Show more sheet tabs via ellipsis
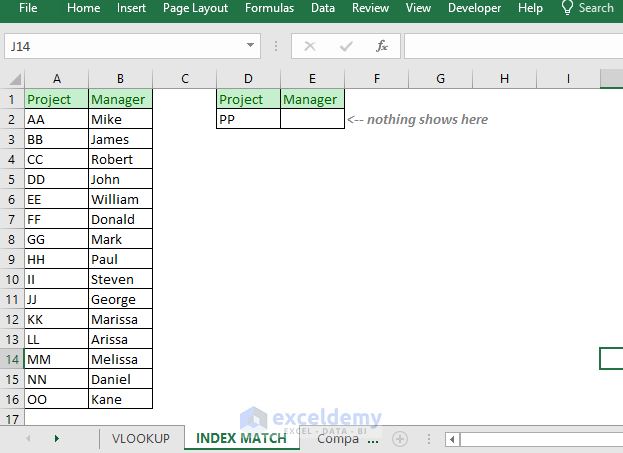Screen dimensions: 623x453 (373, 441)
